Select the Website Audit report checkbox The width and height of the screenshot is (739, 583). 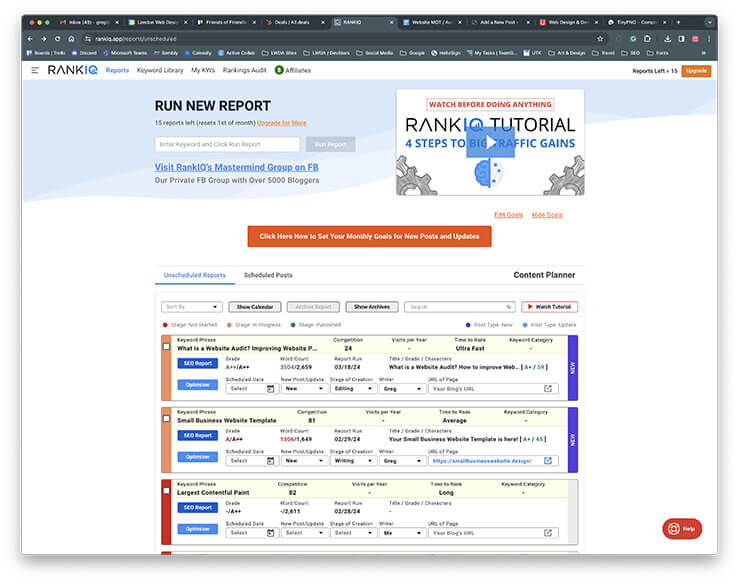point(166,346)
